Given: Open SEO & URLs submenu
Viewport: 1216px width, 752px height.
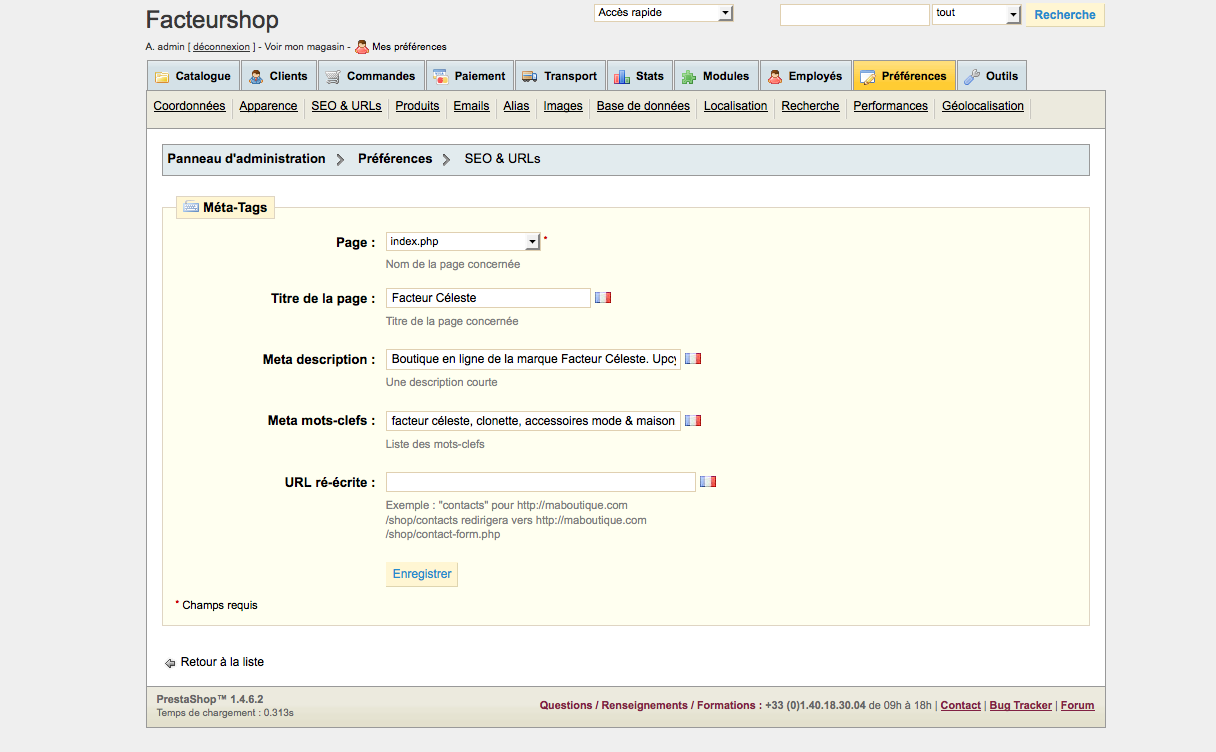Looking at the screenshot, I should 346,106.
